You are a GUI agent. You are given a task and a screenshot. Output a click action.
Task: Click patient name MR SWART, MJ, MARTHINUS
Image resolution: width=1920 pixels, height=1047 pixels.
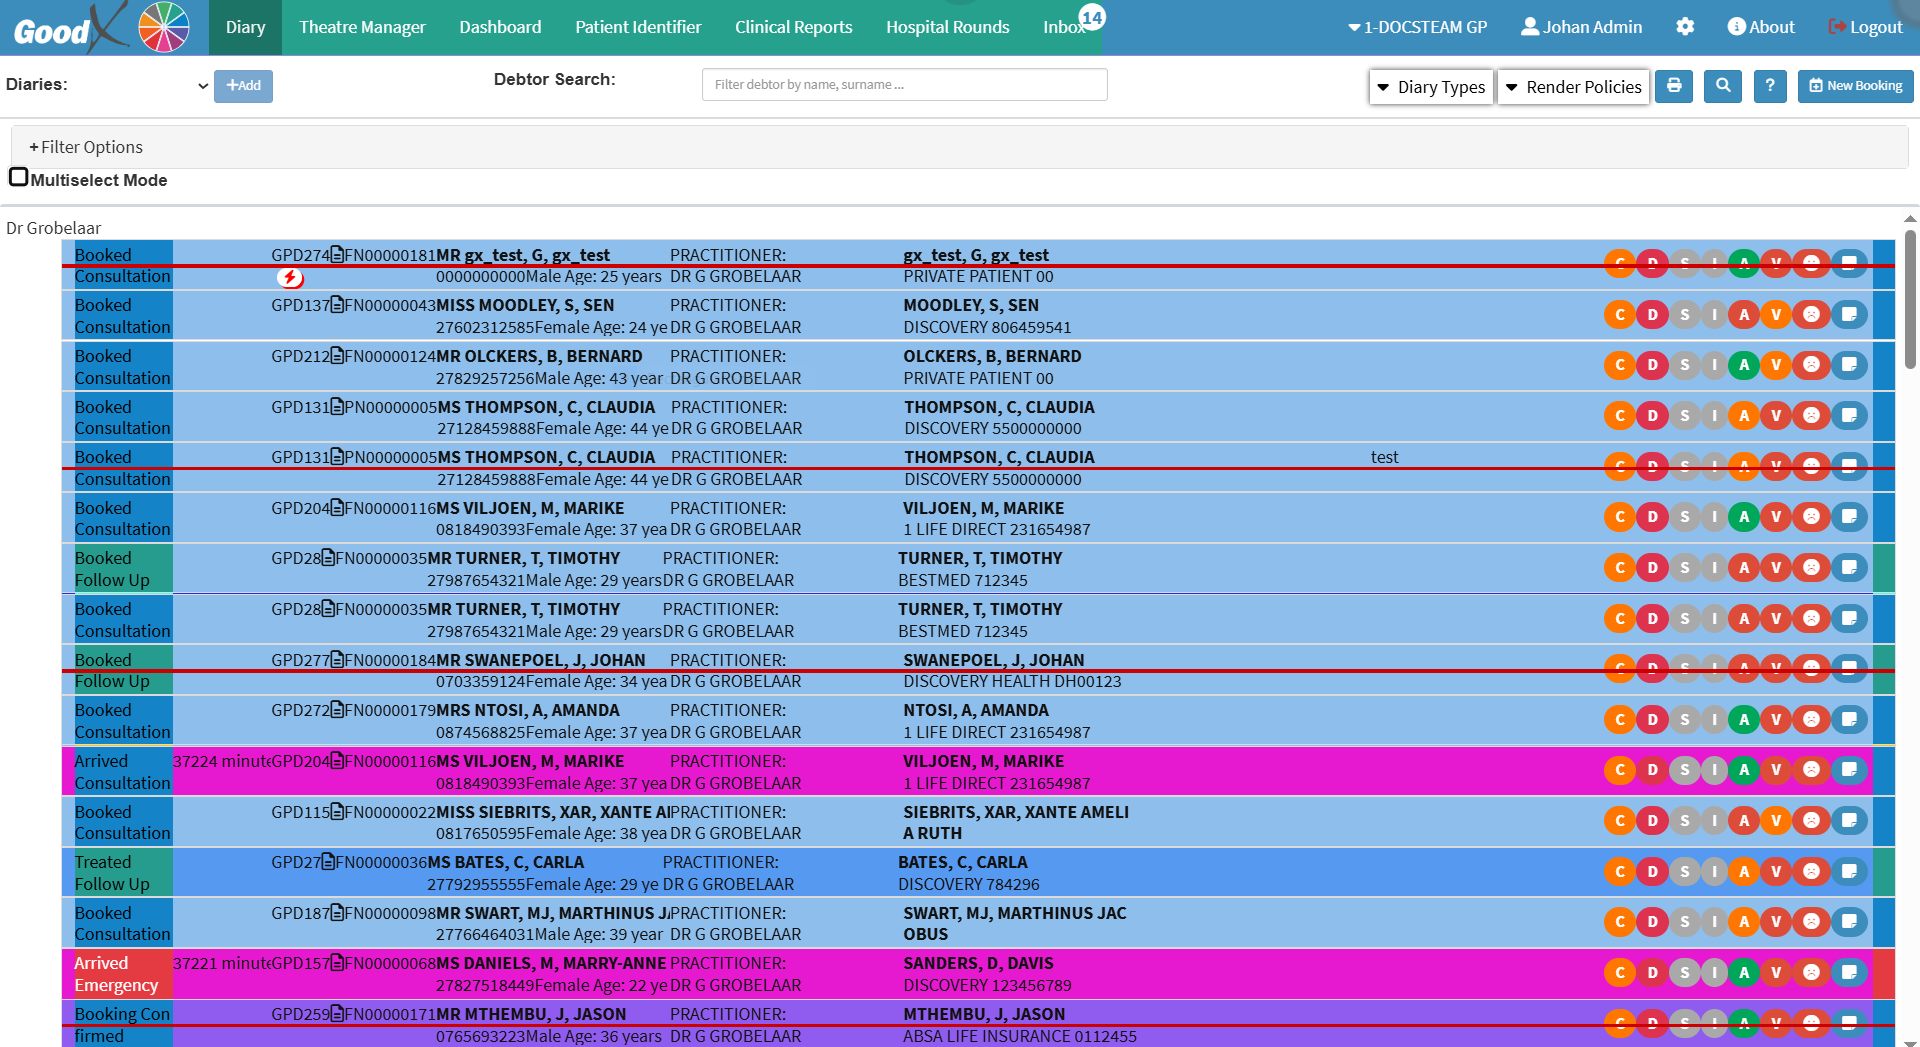click(x=553, y=913)
